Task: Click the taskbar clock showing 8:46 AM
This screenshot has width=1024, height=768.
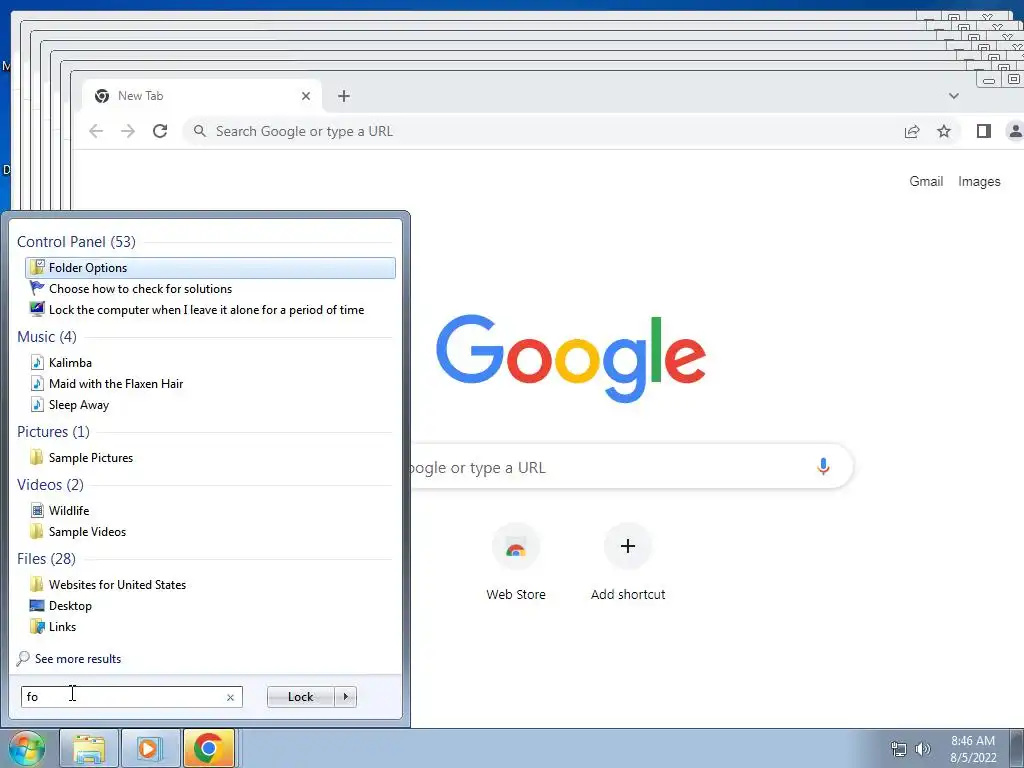Action: (973, 749)
